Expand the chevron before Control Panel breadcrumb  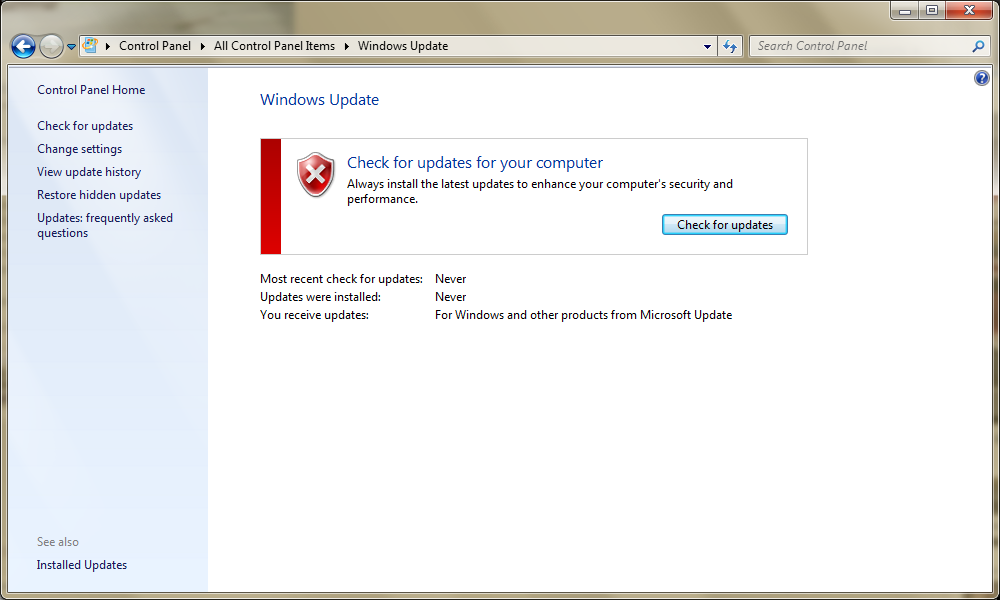pos(108,46)
